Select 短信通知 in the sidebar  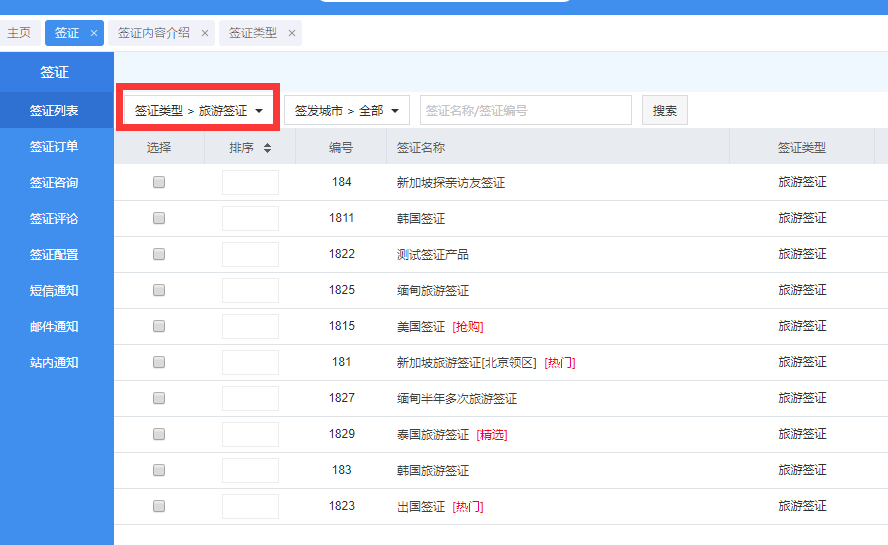tap(54, 291)
